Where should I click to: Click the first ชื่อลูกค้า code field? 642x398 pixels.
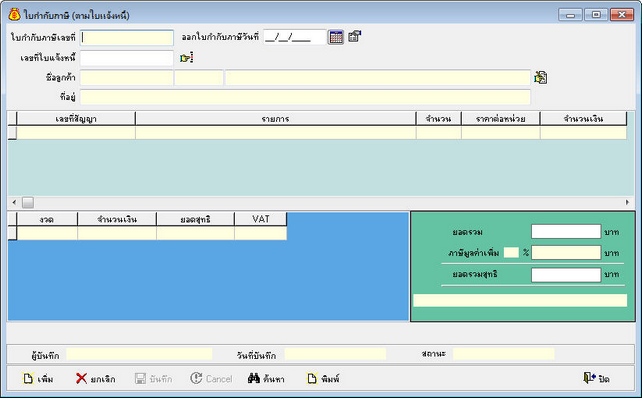[127, 78]
